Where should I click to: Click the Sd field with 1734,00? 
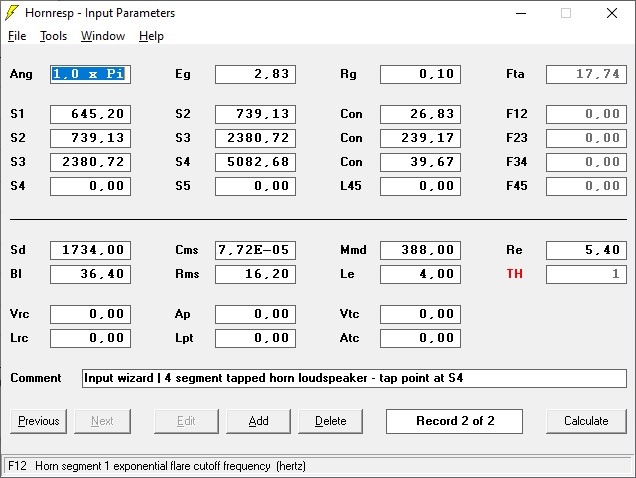click(90, 250)
